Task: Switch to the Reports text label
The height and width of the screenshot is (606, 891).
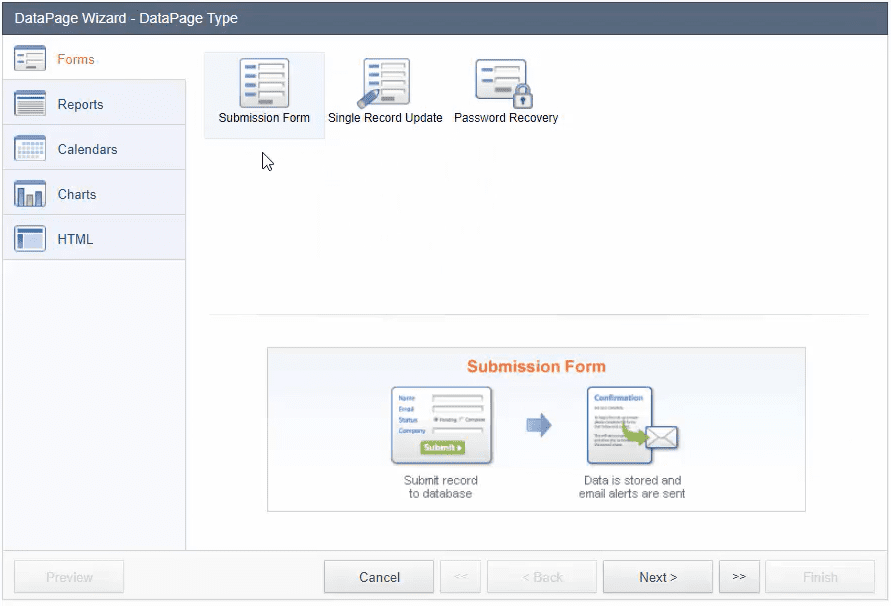Action: tap(80, 105)
